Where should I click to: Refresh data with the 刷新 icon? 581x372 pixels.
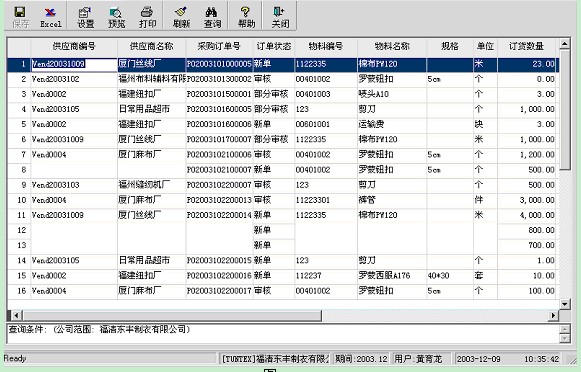[x=181, y=17]
